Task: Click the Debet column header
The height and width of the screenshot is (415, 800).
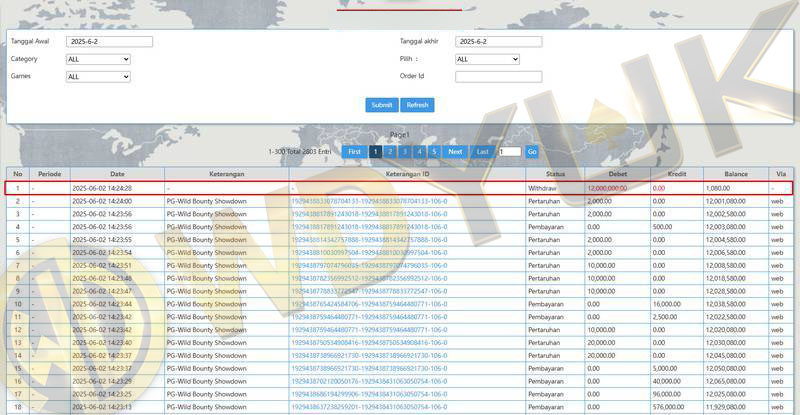Action: 617,174
